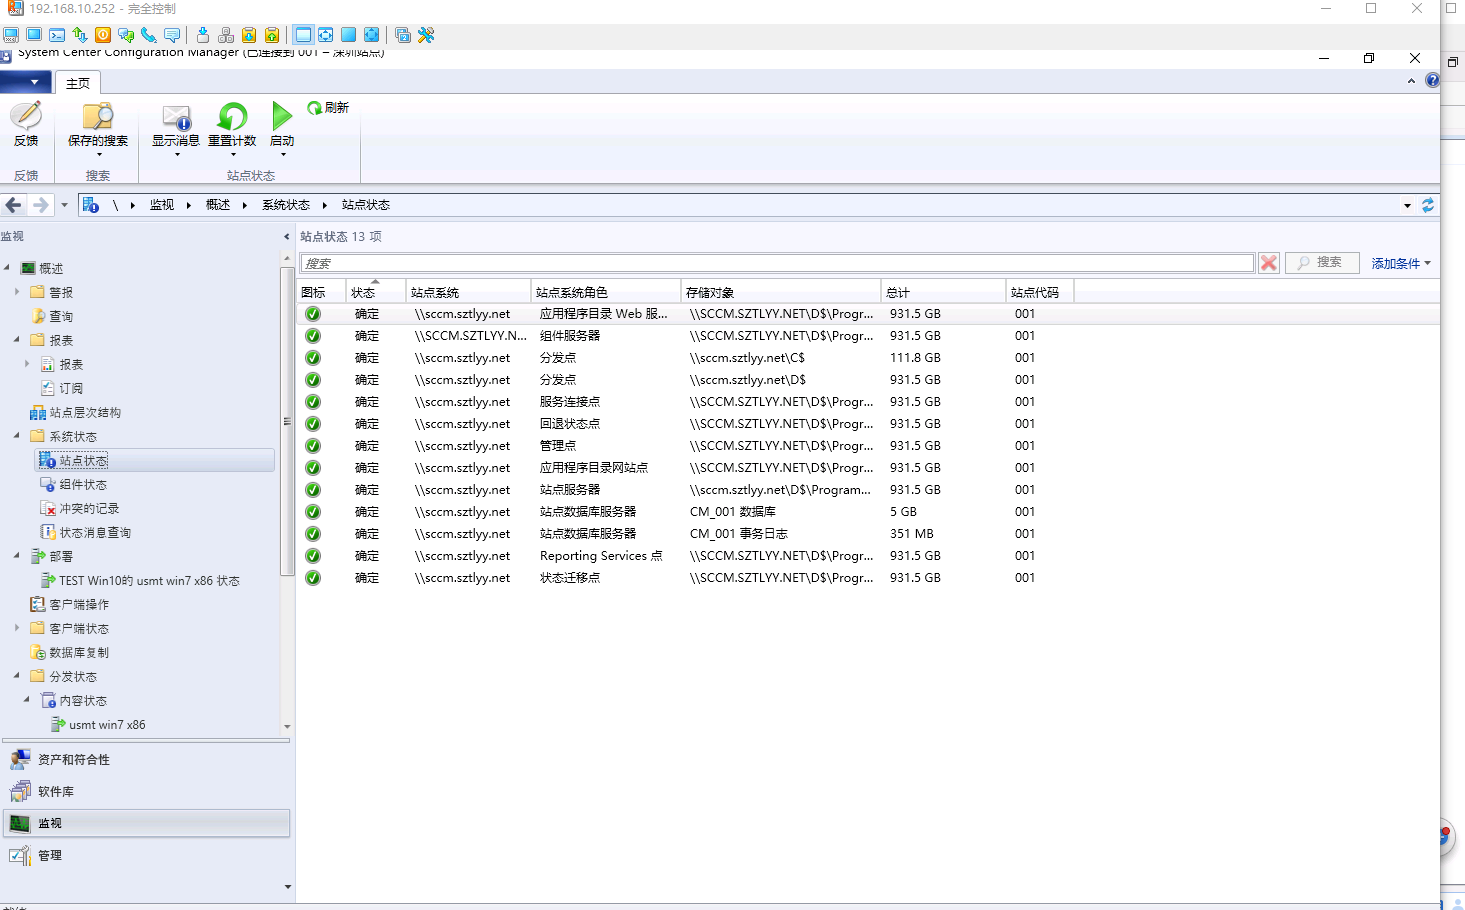Screen dimensions: 1465x910
Task: Click the help question mark icon
Action: point(1432,80)
